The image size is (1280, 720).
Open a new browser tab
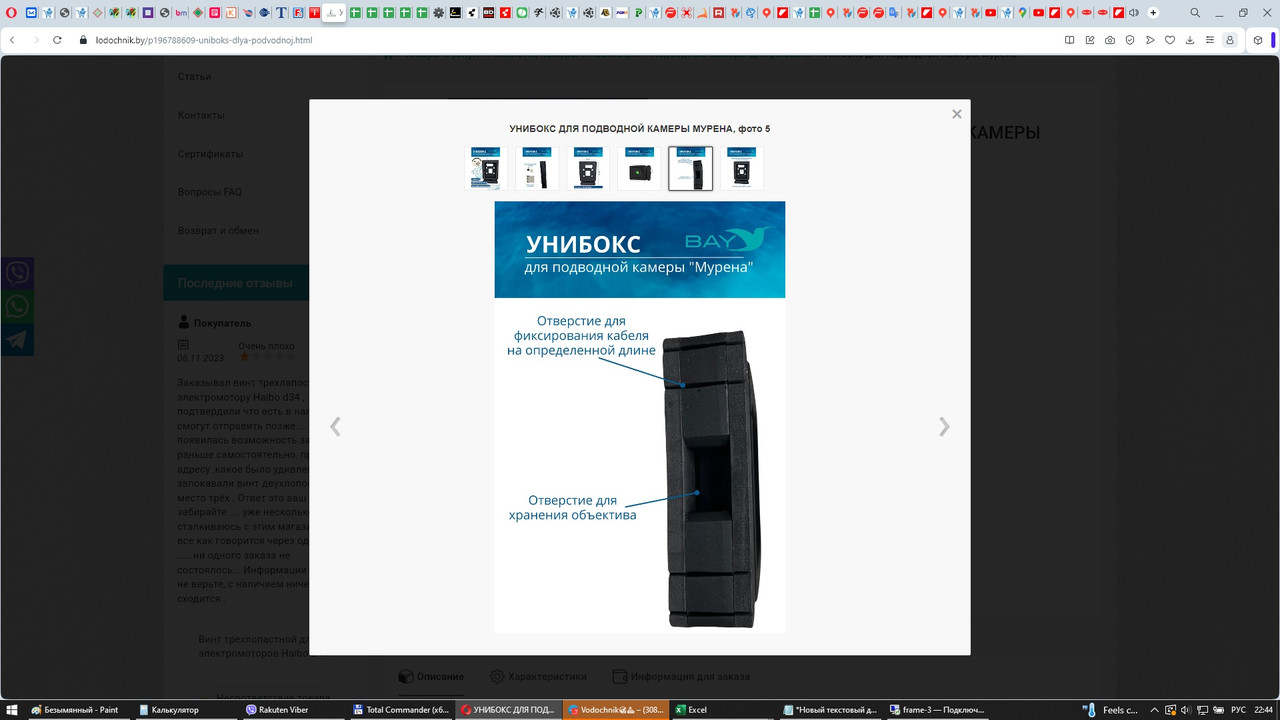[1153, 13]
